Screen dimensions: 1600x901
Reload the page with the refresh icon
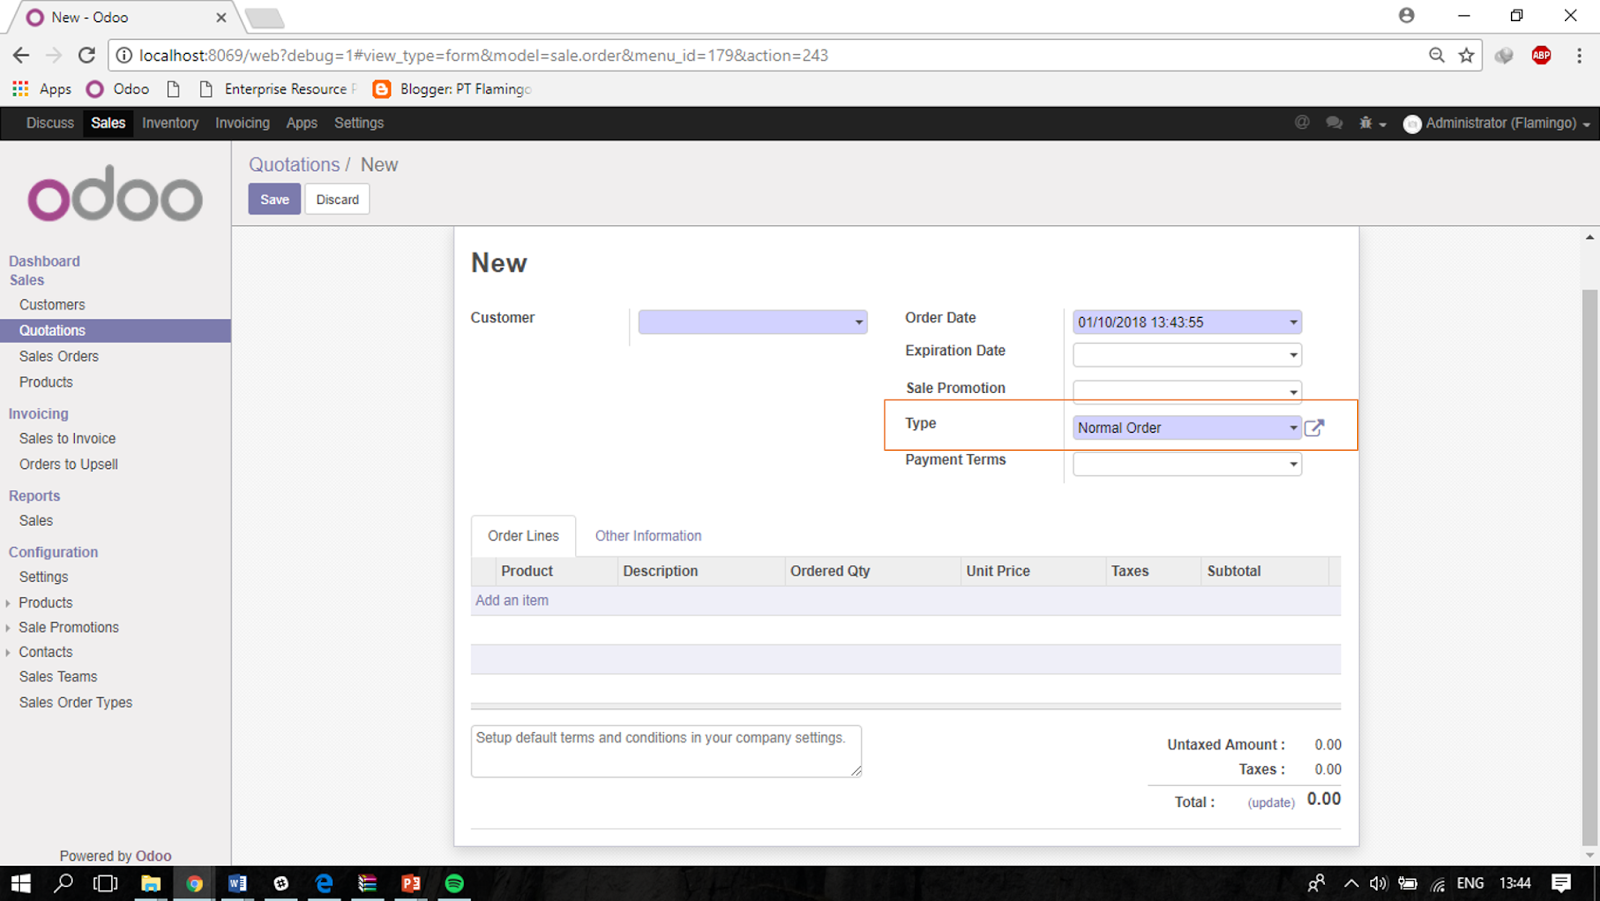[x=87, y=55]
